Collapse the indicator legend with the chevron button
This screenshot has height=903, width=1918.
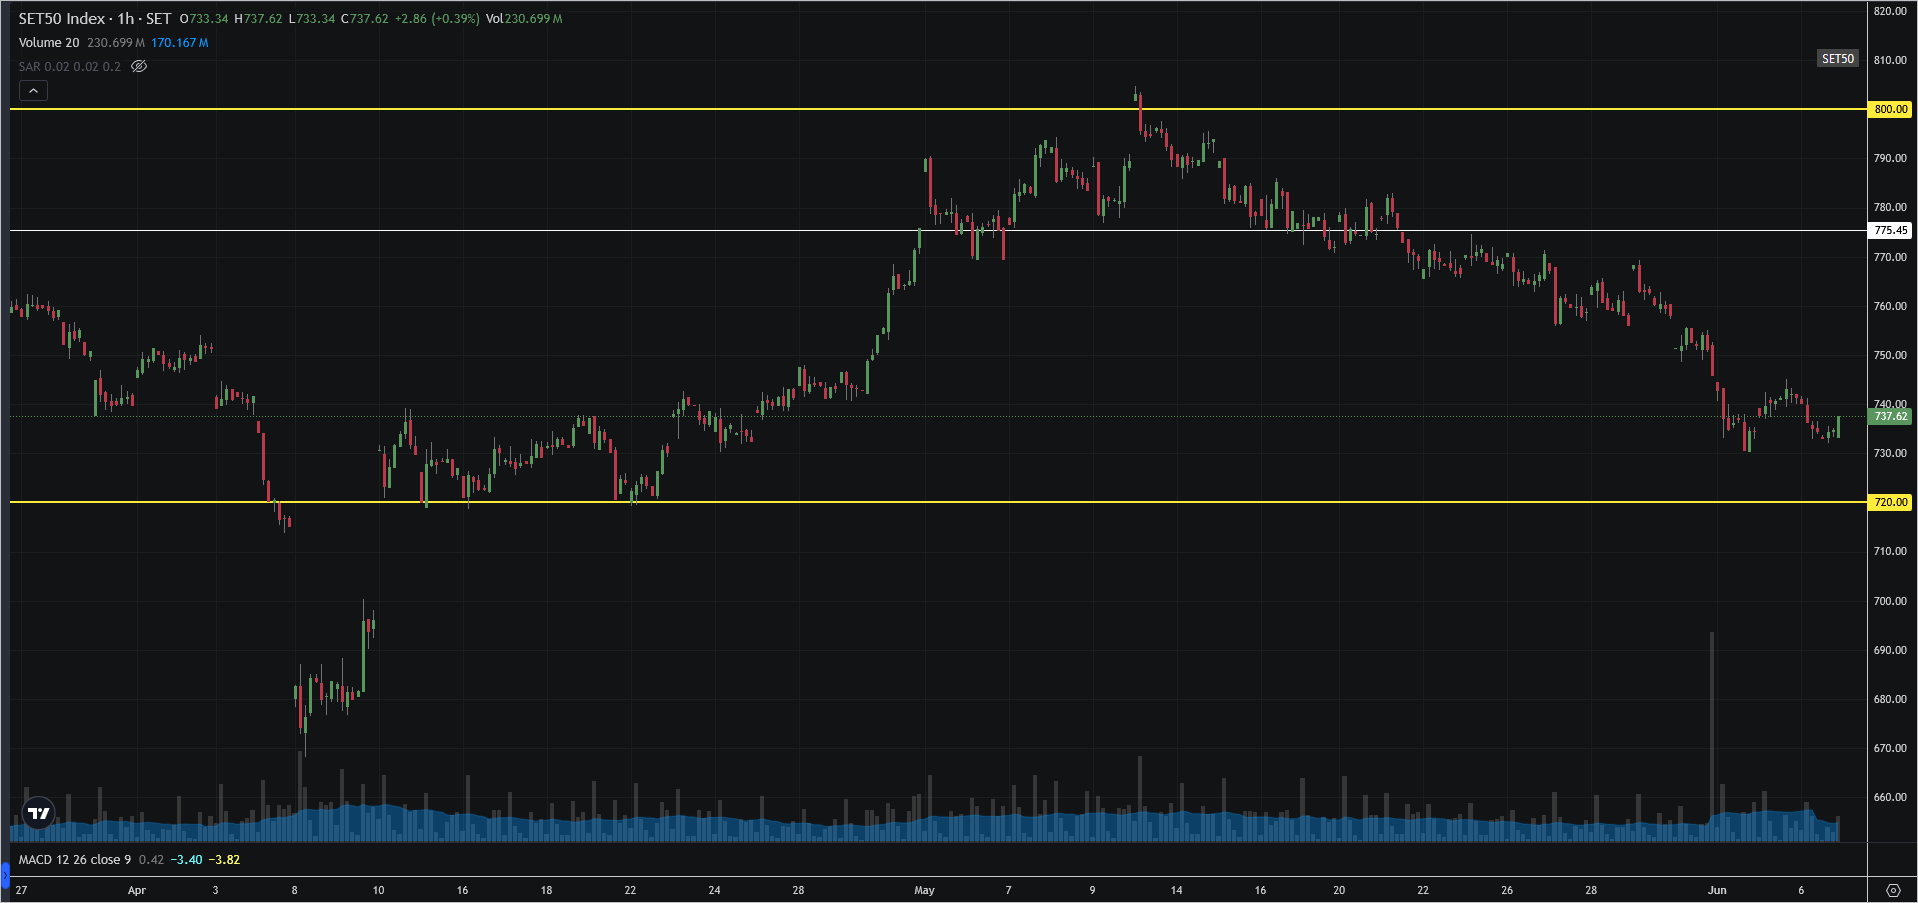[33, 91]
